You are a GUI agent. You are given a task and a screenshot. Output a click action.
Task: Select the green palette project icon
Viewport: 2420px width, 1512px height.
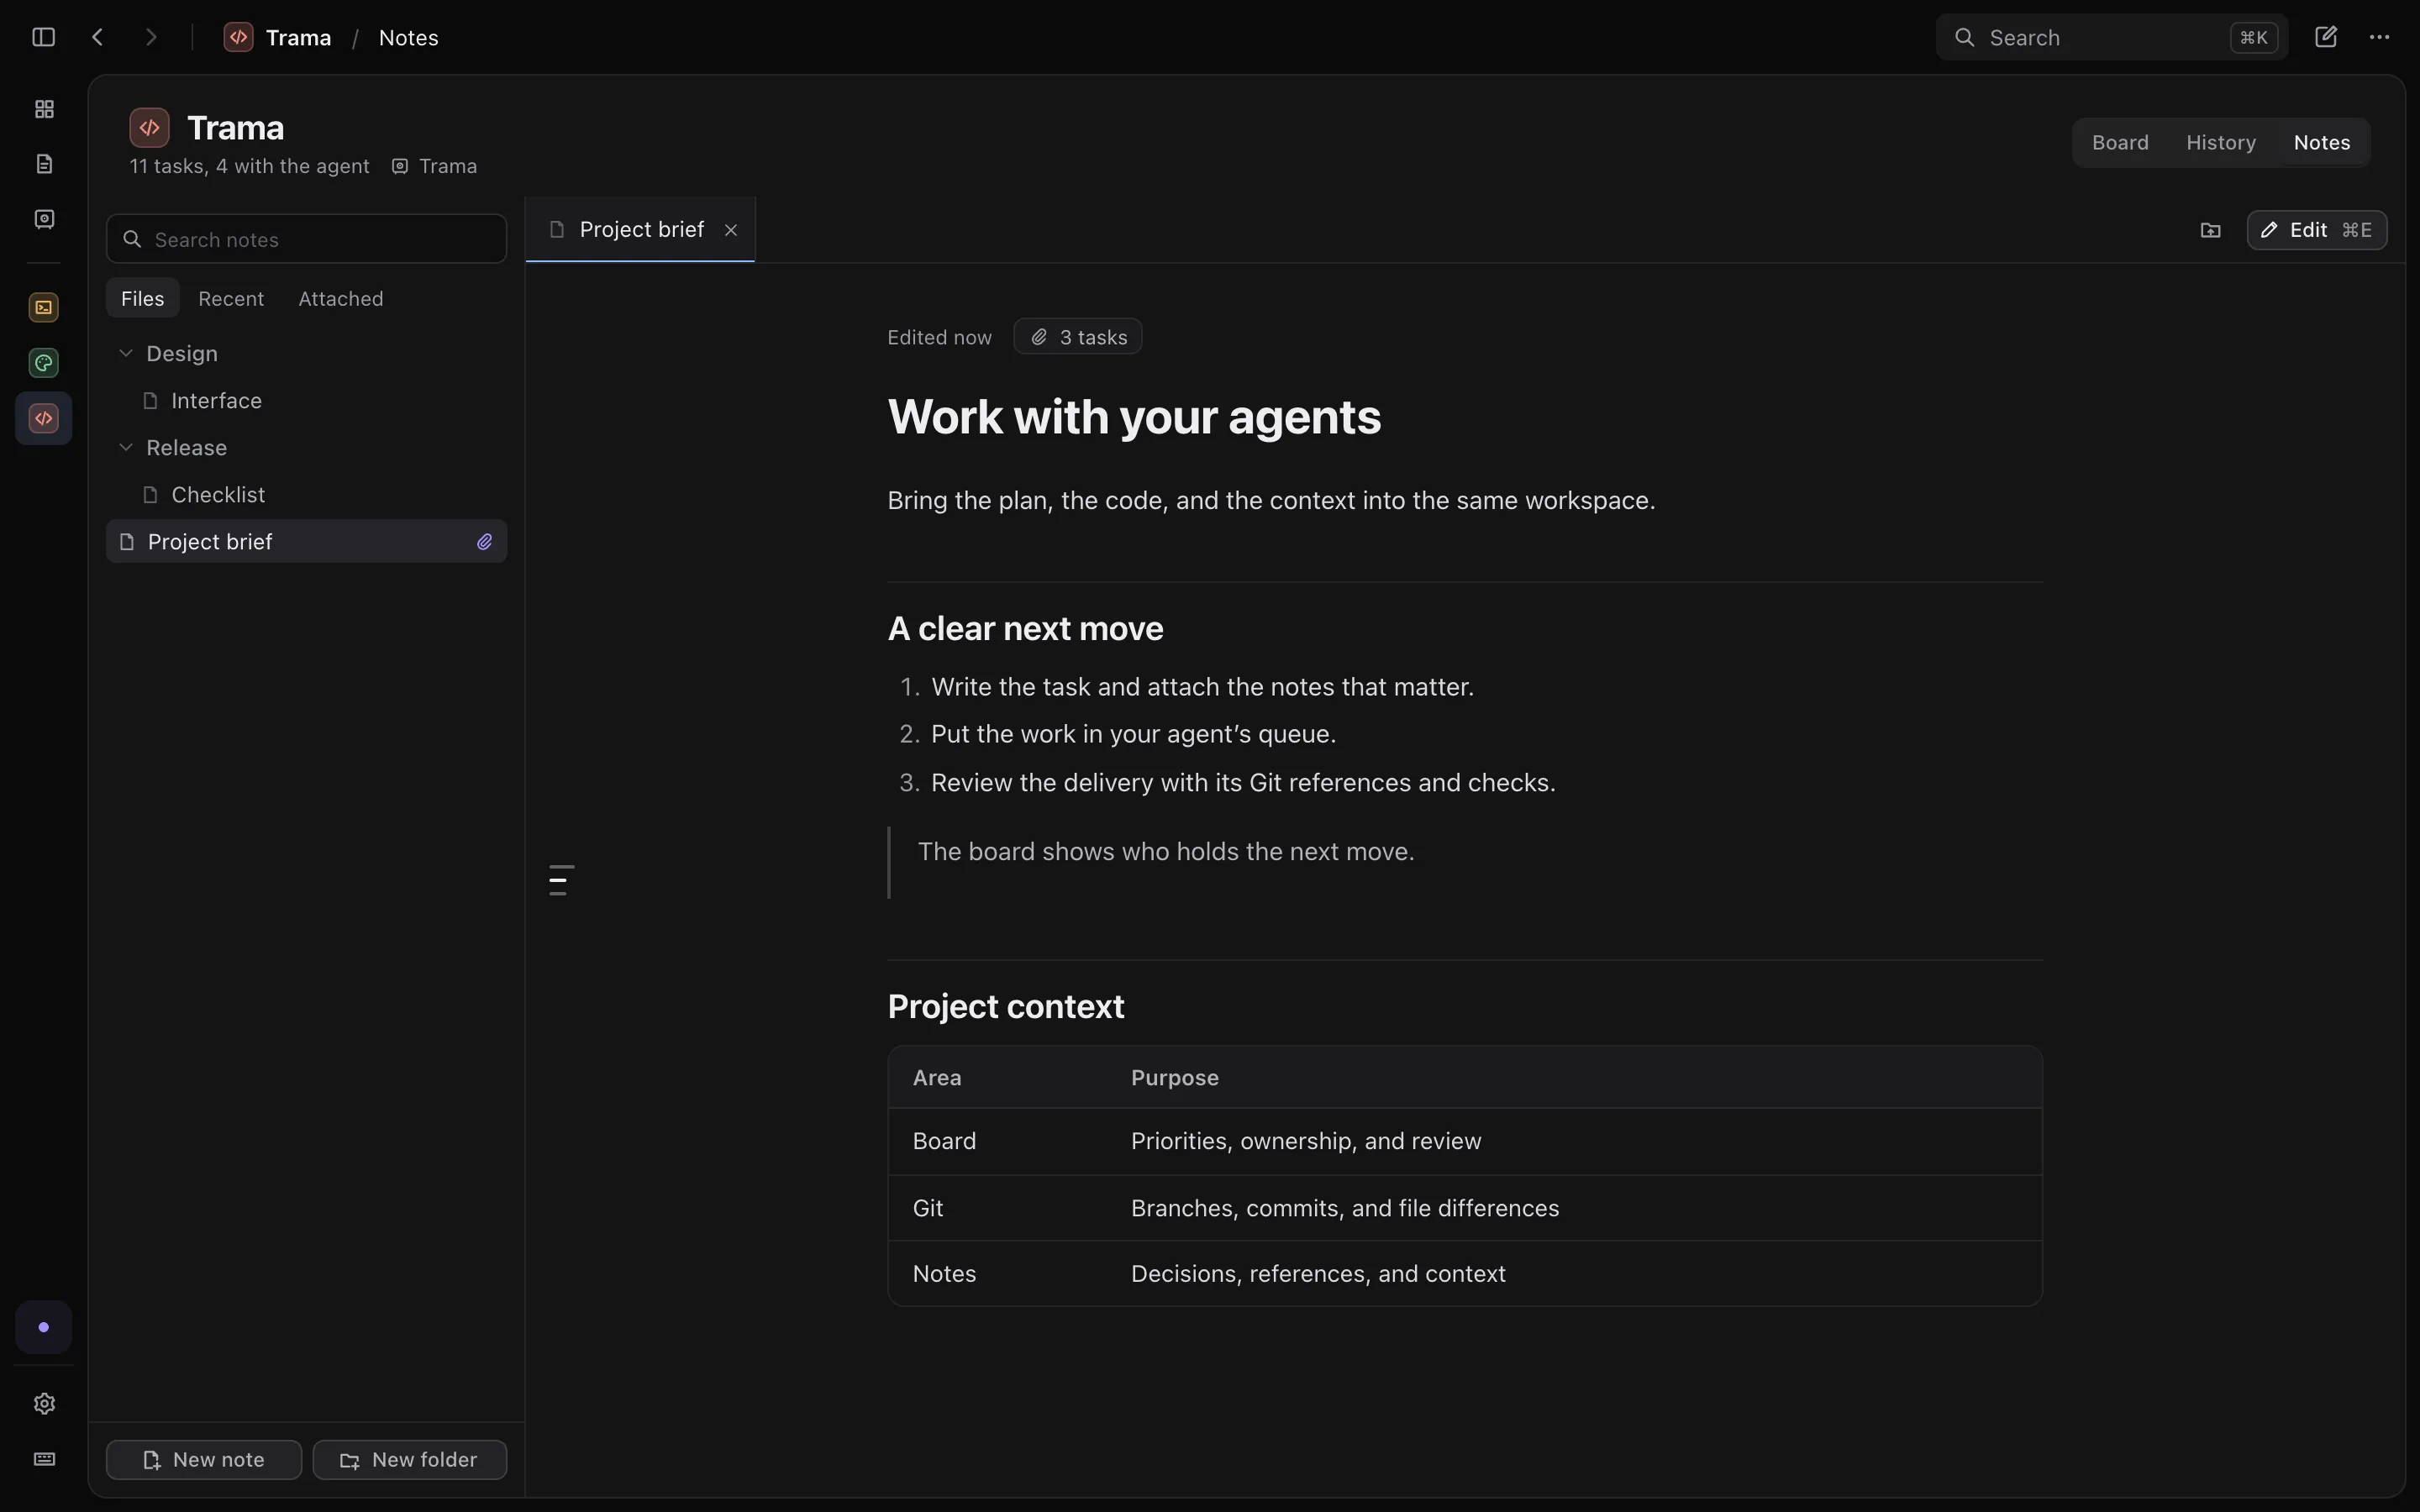44,363
